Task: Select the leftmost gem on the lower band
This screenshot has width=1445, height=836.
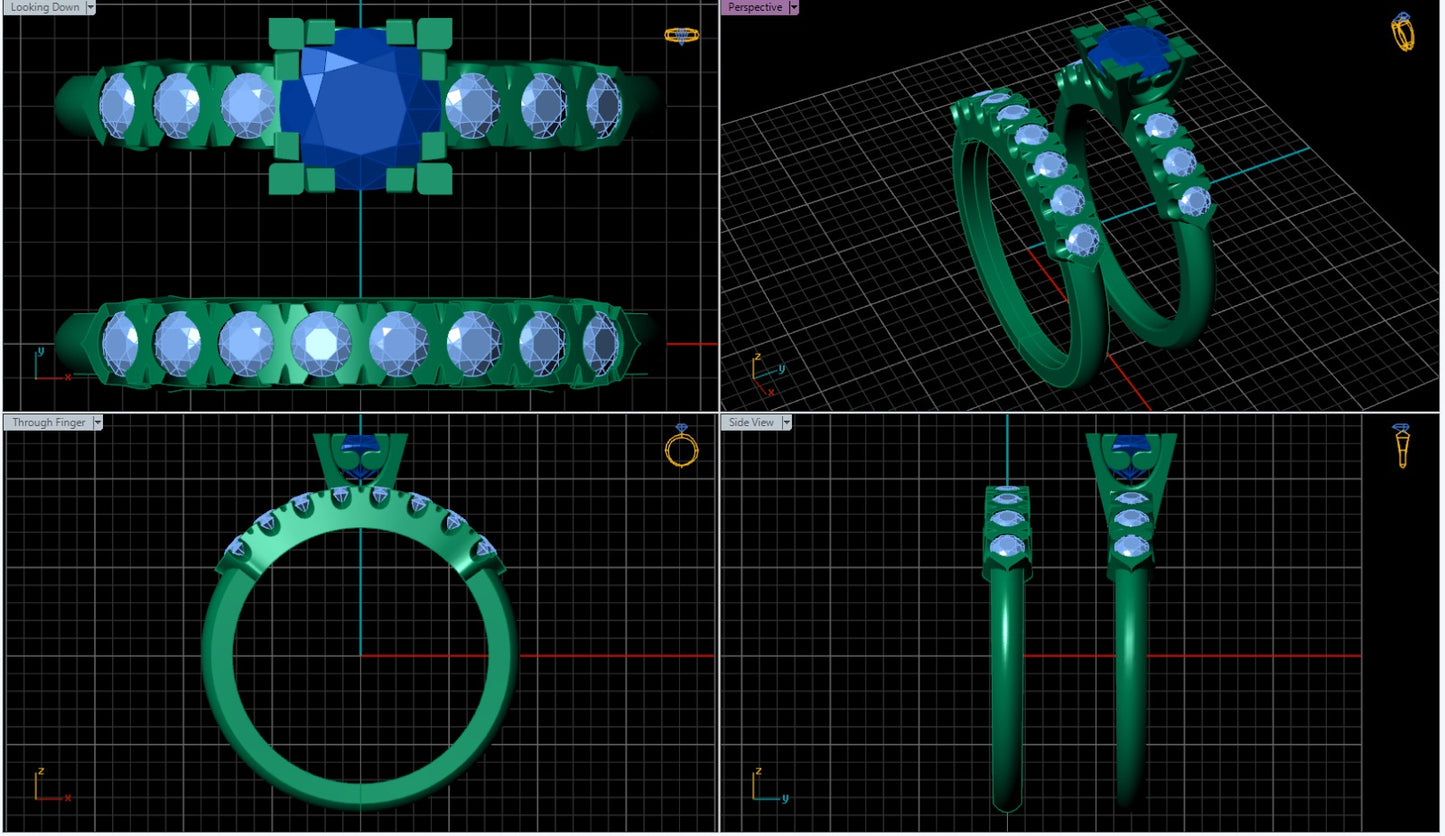Action: pos(119,342)
